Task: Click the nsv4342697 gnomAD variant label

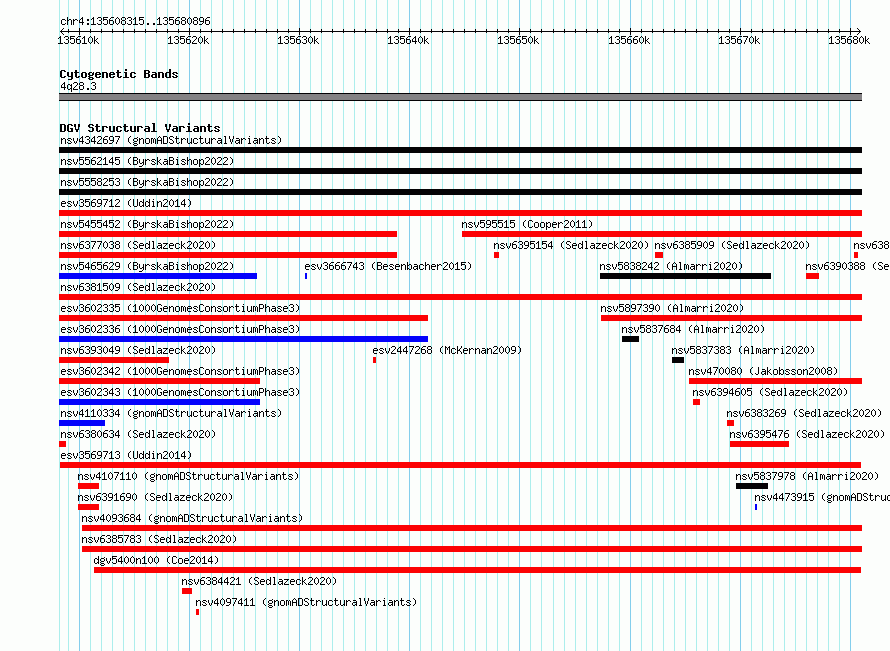Action: coord(171,140)
